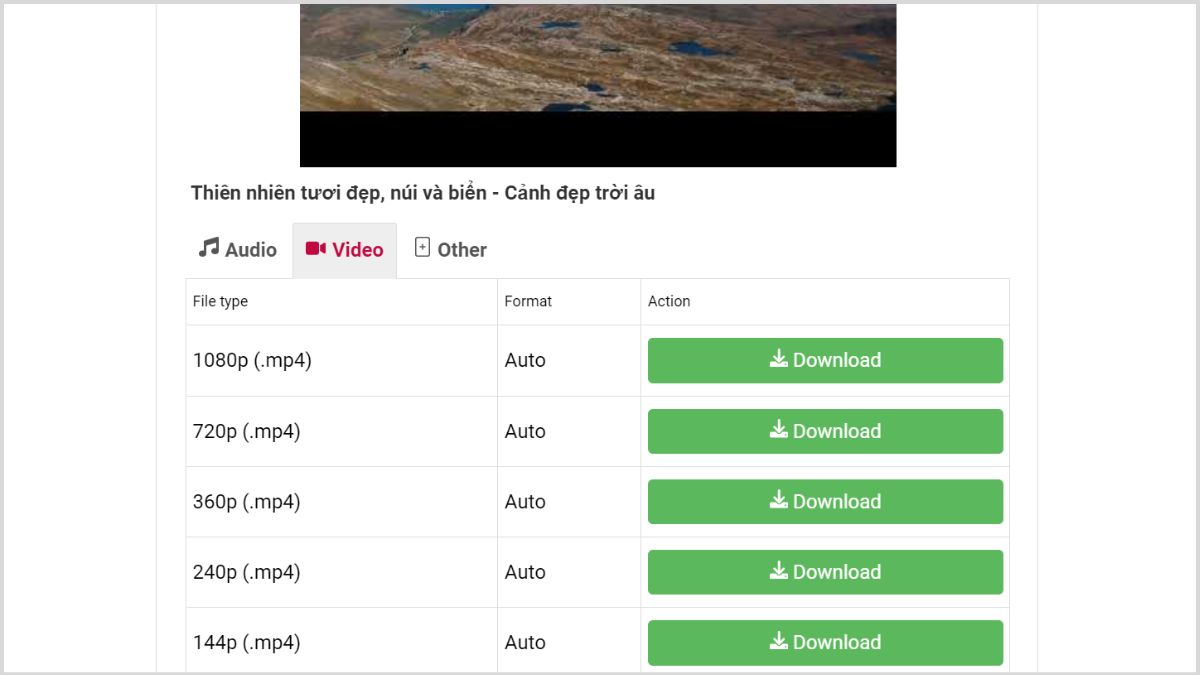Click the plus icon on Other tab

(x=422, y=248)
